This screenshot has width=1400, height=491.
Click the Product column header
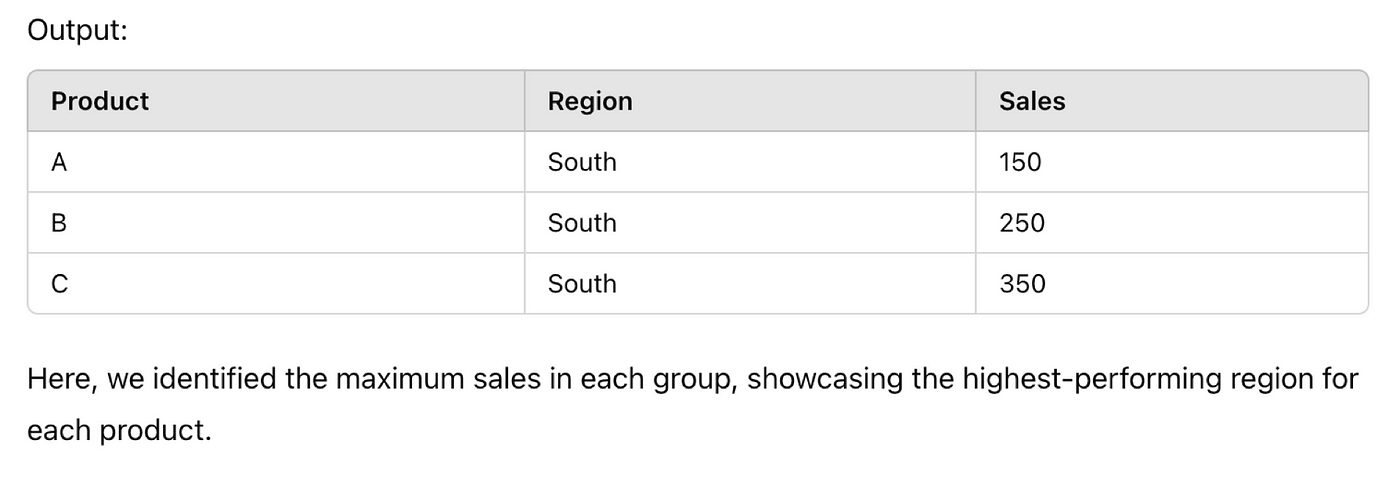pos(276,101)
